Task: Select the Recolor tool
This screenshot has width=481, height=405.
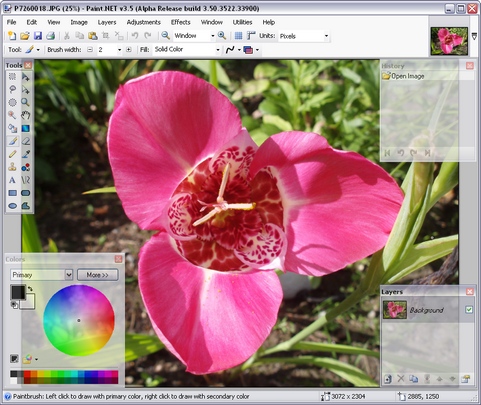Action: click(x=25, y=167)
